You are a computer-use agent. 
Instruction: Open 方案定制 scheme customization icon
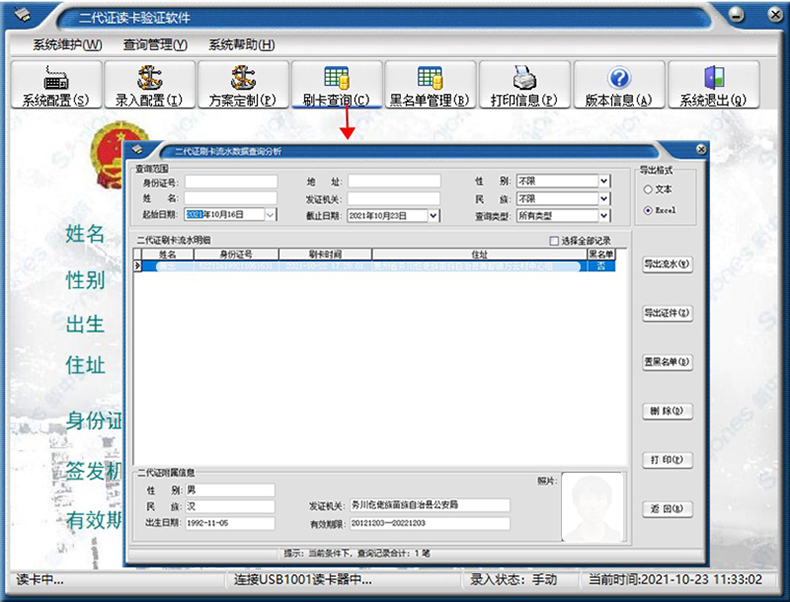coord(243,78)
